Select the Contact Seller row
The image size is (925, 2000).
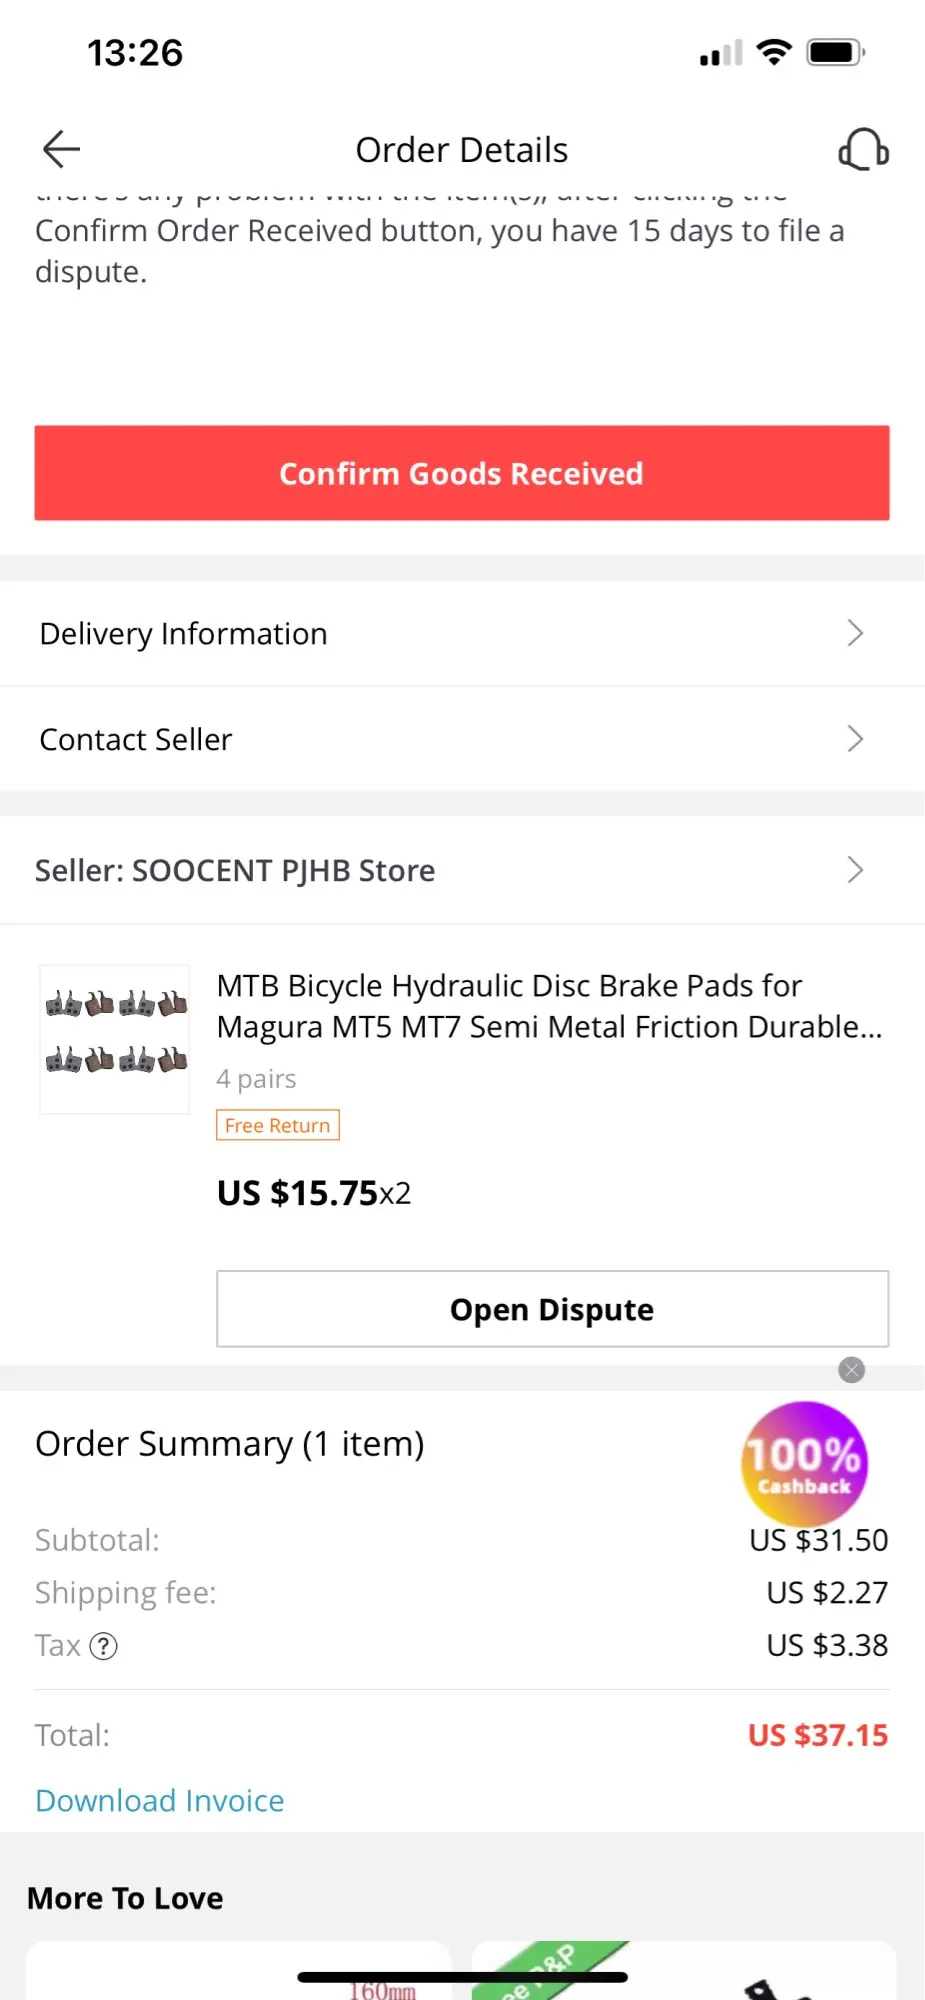pyautogui.click(x=400, y=739)
